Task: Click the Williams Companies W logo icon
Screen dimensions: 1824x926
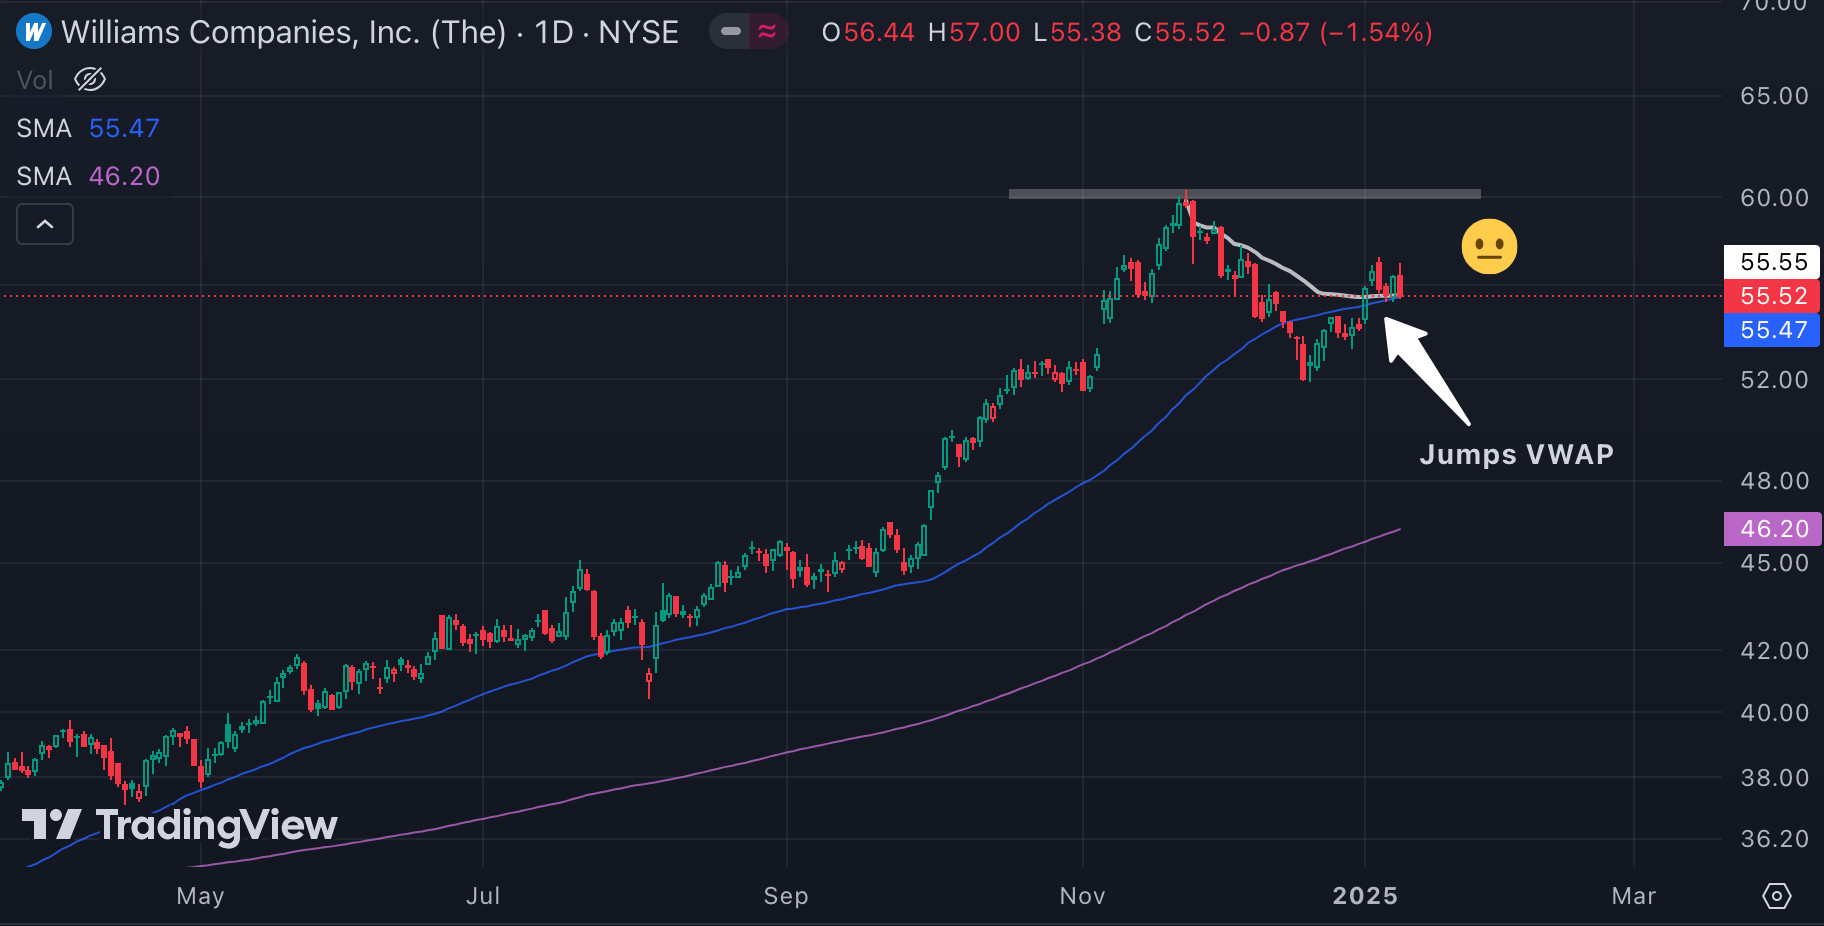Action: coord(34,32)
